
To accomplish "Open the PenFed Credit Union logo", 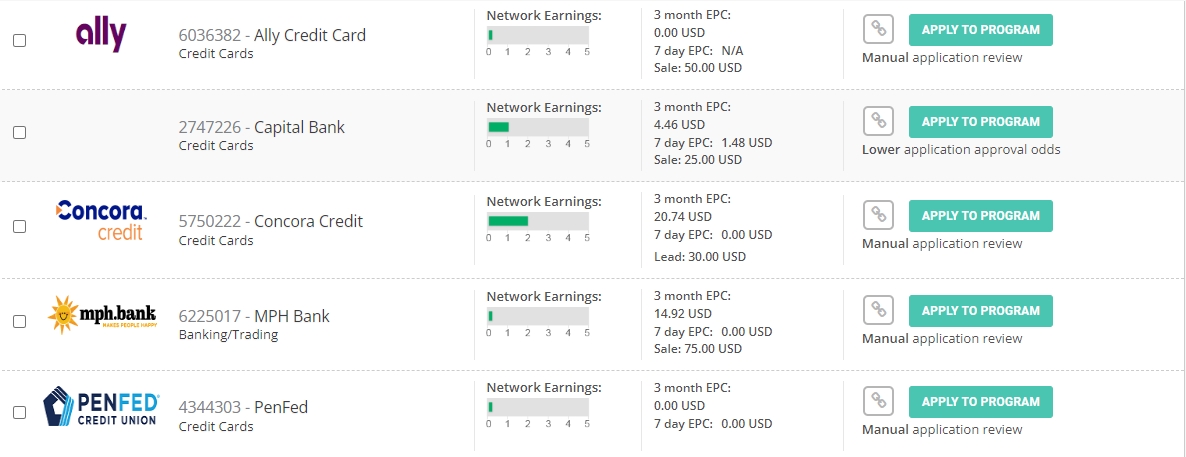I will pyautogui.click(x=100, y=406).
